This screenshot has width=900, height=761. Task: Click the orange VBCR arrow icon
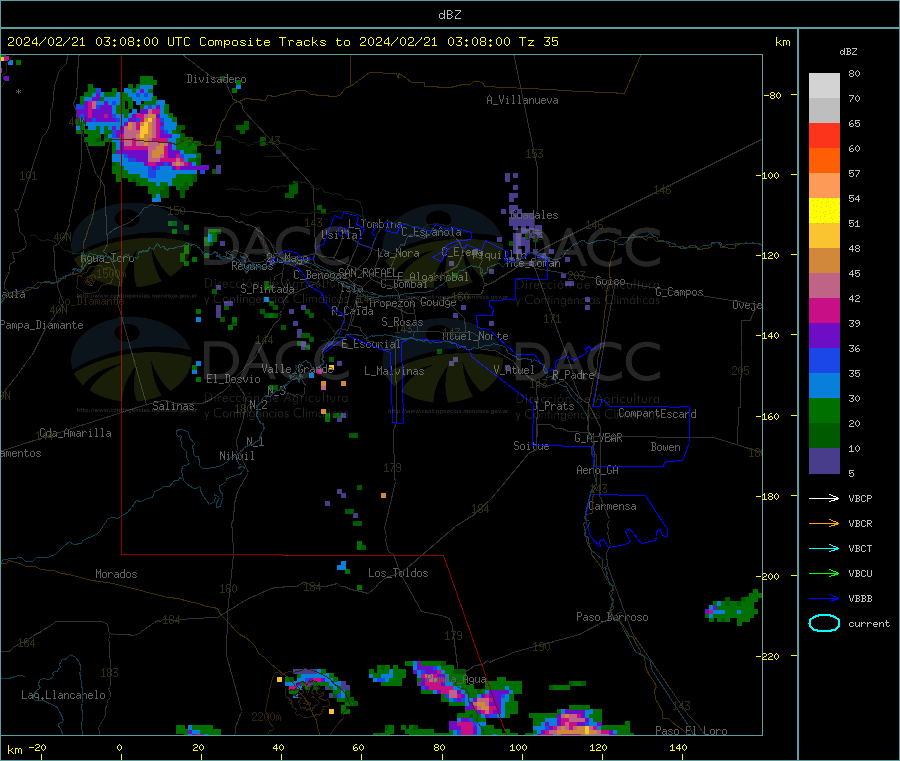[824, 523]
